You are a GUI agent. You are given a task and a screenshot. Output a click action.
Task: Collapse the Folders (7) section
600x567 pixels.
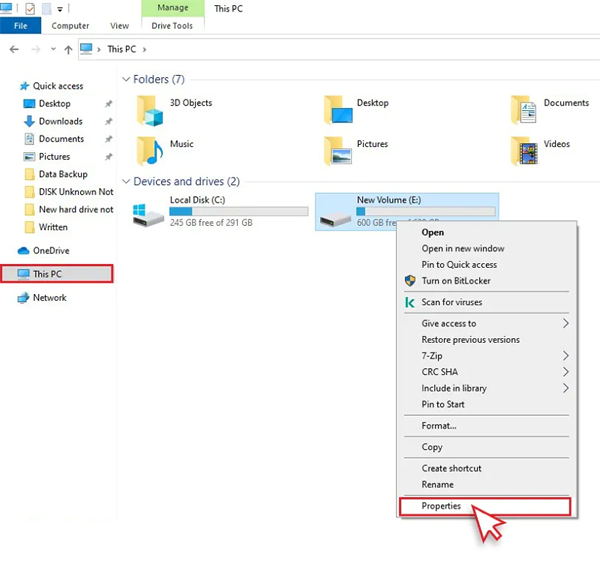pyautogui.click(x=125, y=79)
